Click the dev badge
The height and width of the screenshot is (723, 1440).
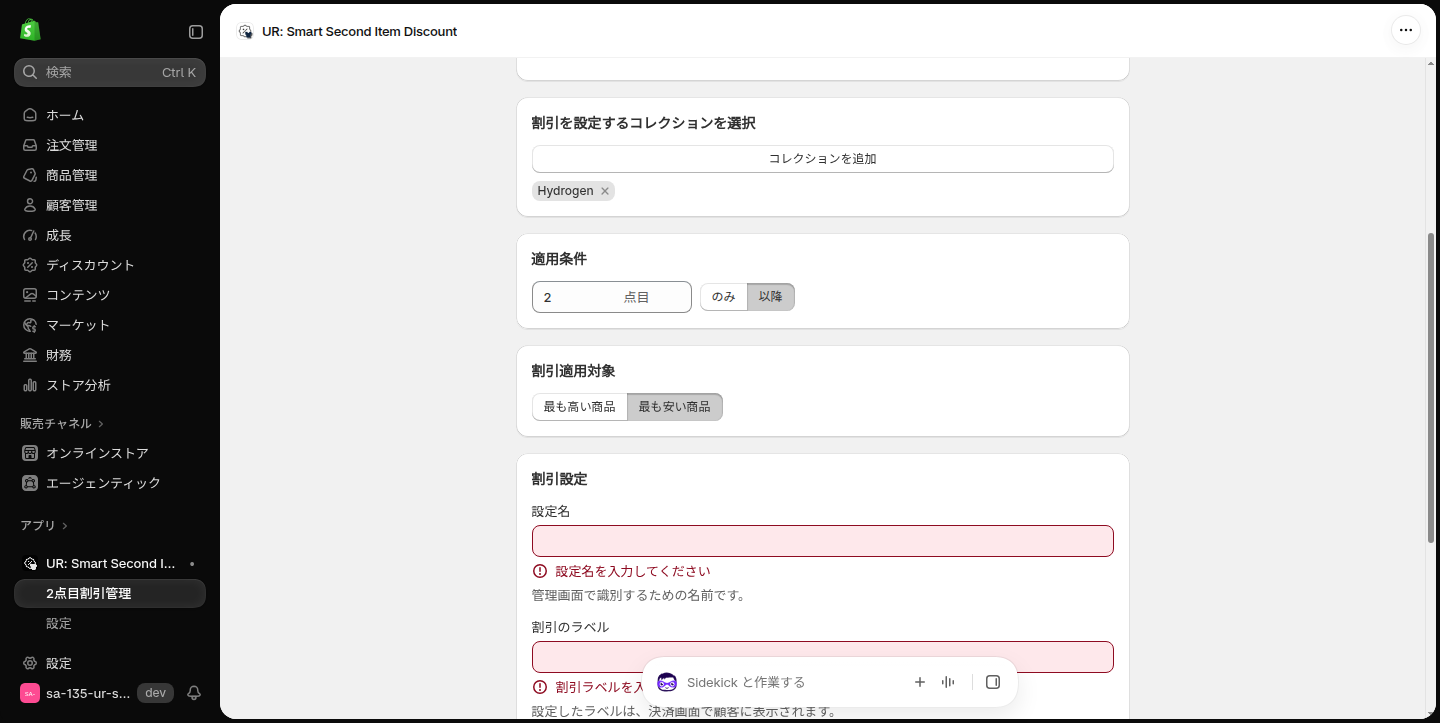(x=155, y=693)
